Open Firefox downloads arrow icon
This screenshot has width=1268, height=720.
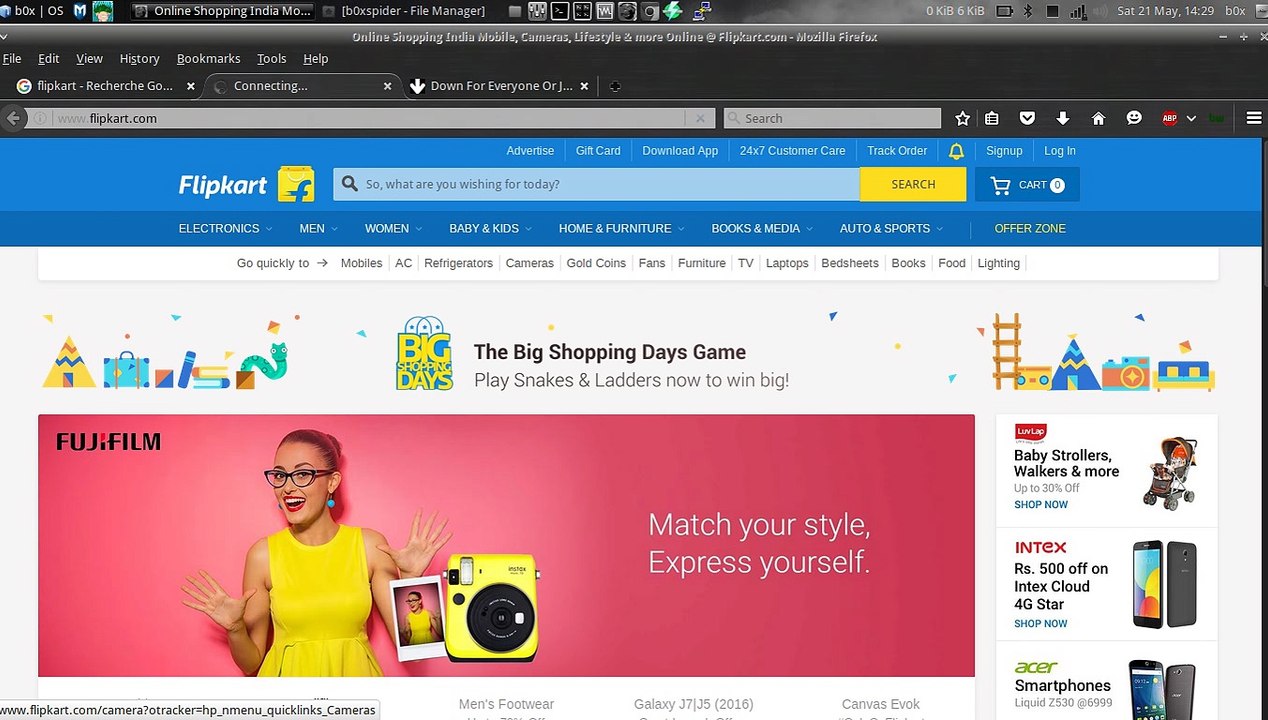pyautogui.click(x=1063, y=118)
